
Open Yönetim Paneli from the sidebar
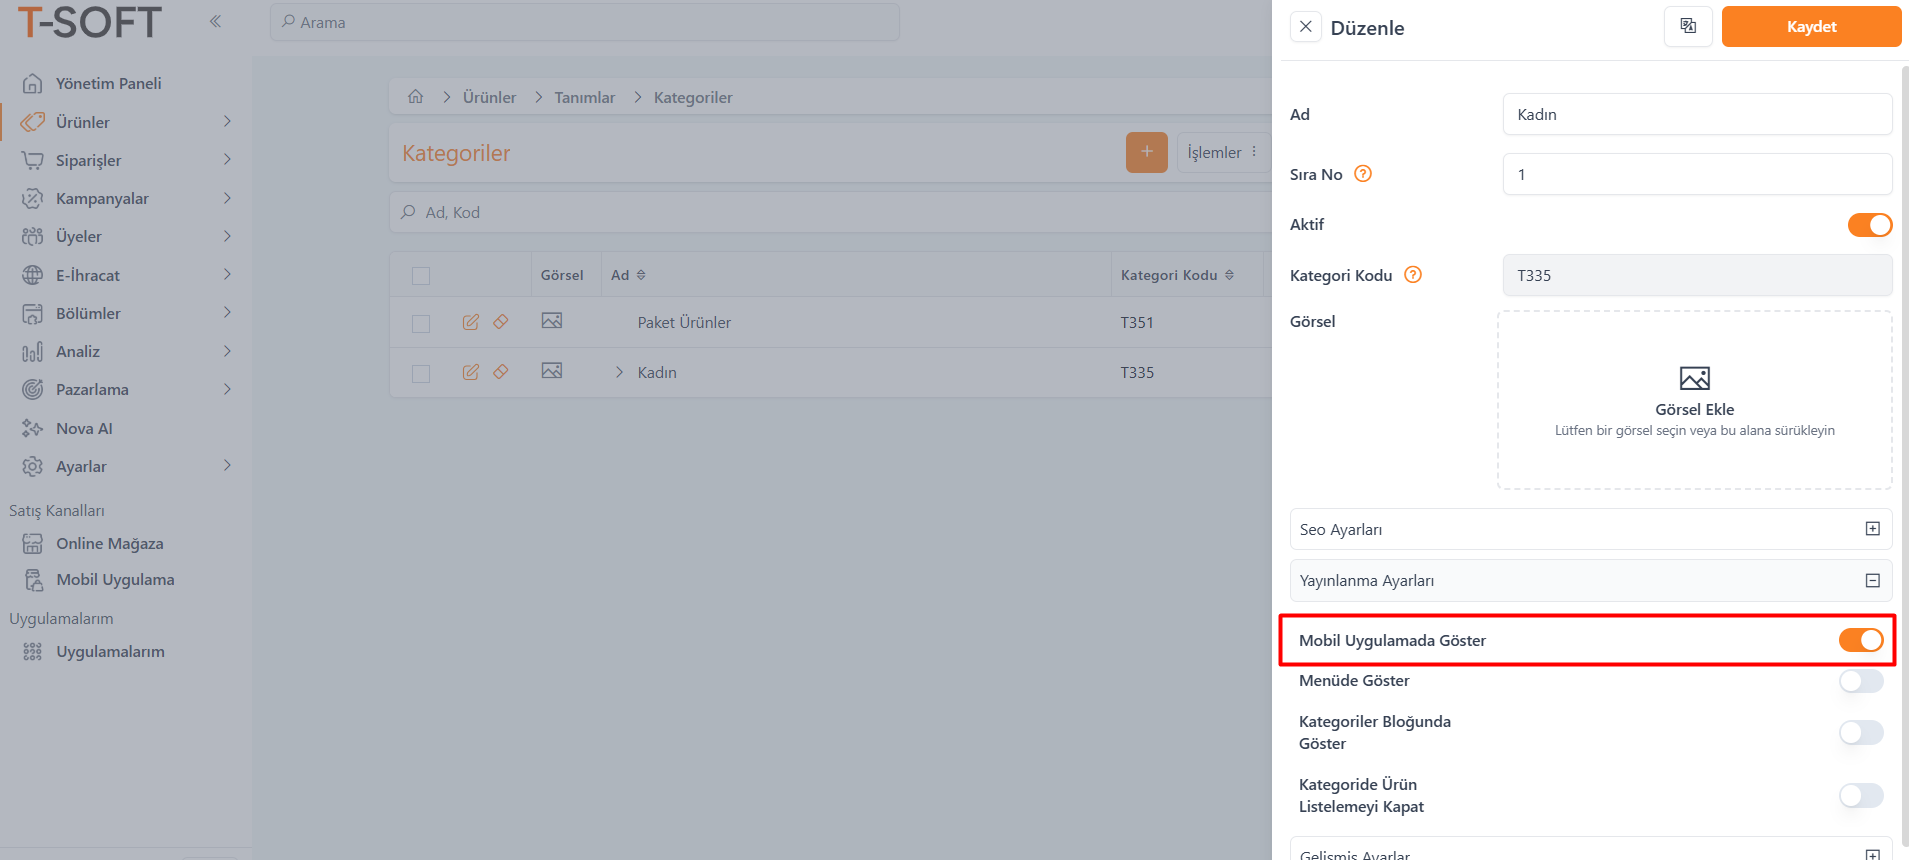pyautogui.click(x=108, y=83)
